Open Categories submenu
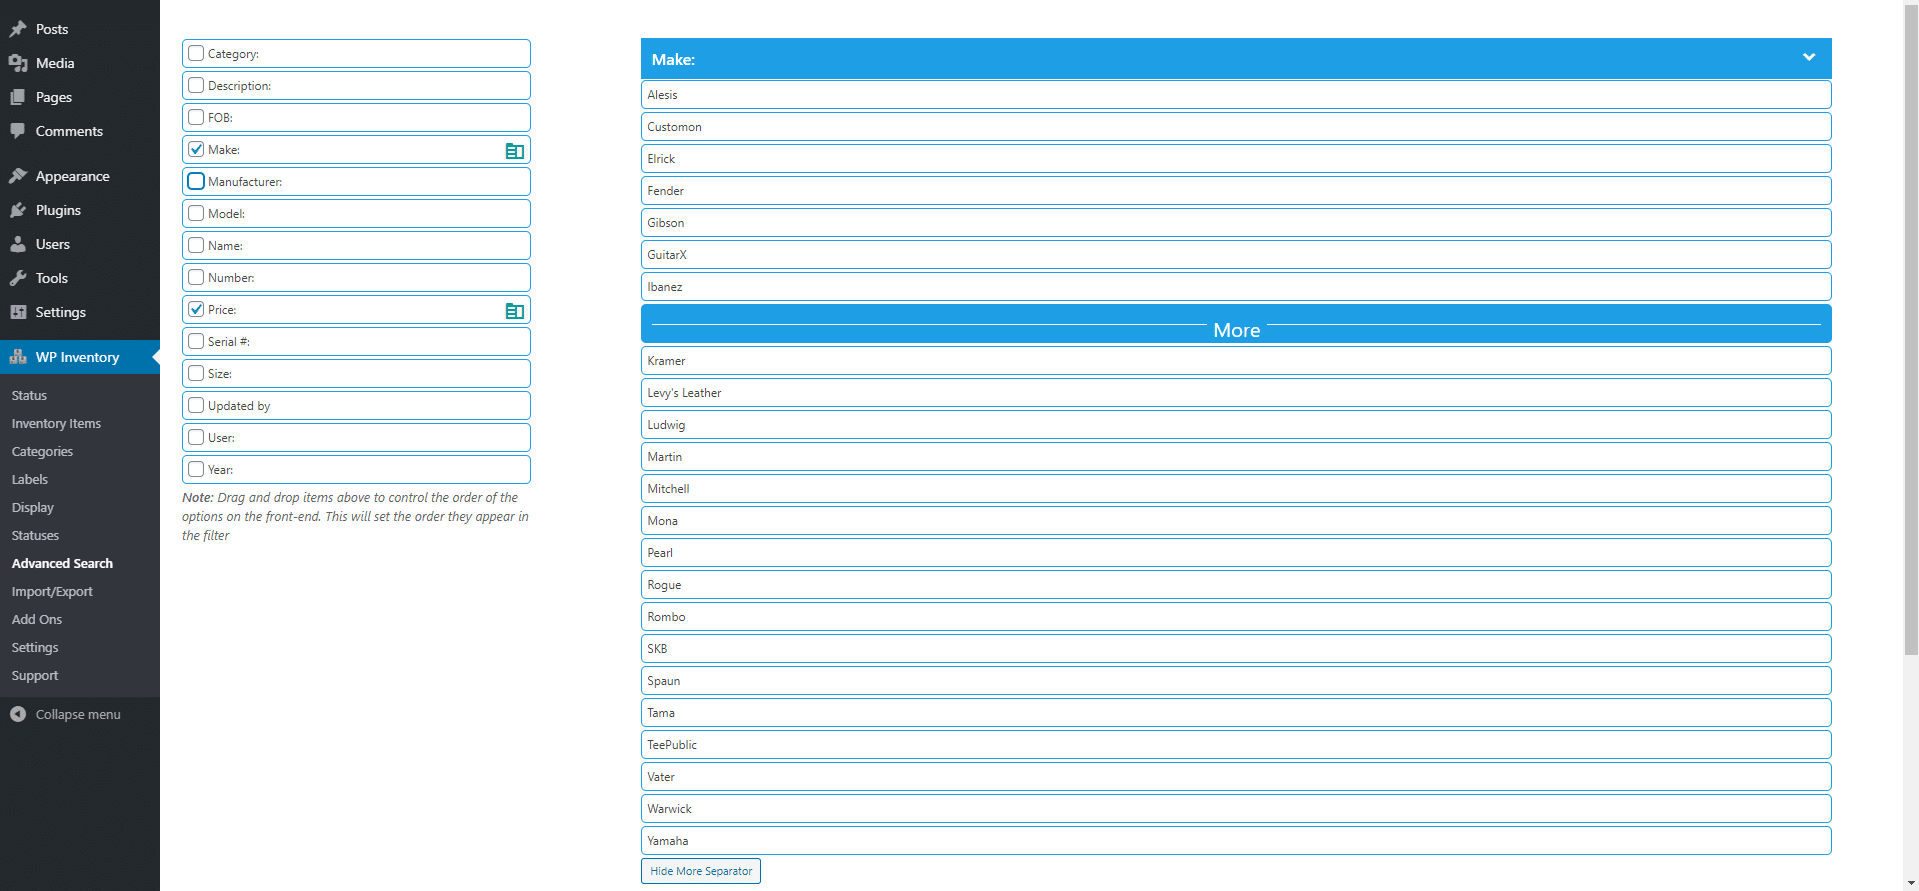 point(42,452)
